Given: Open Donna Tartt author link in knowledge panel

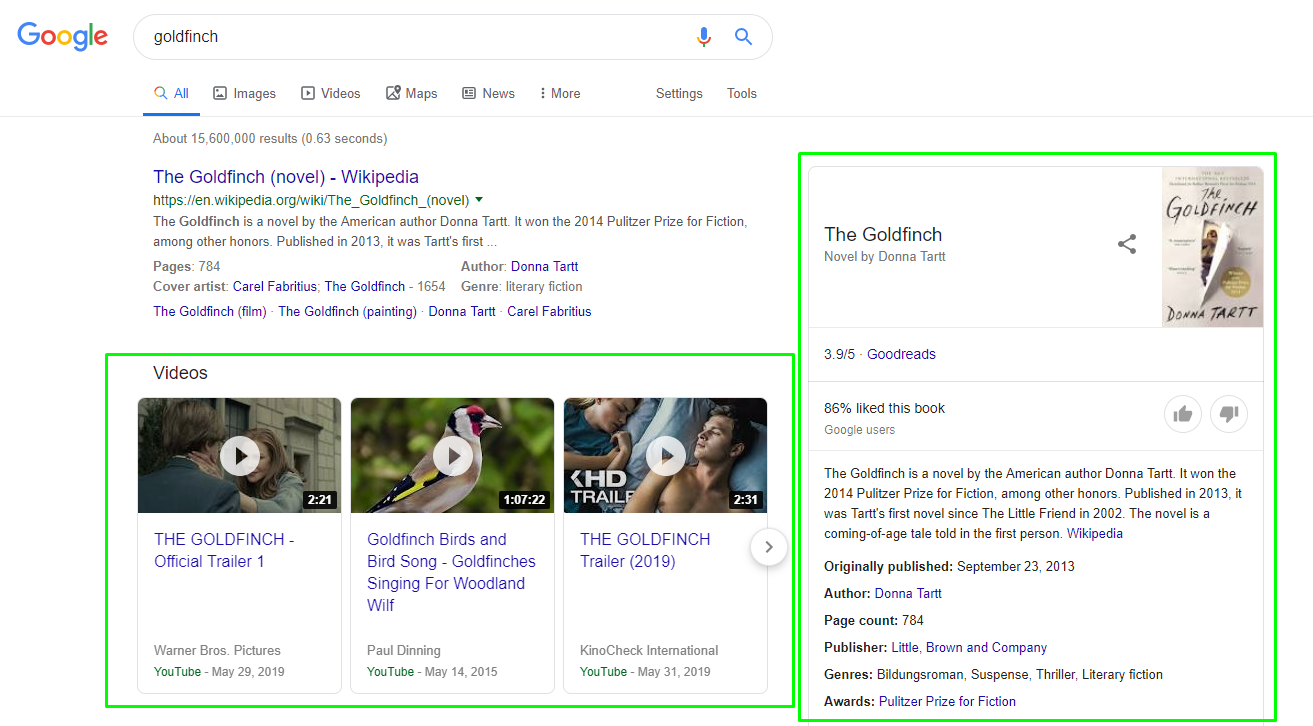Looking at the screenshot, I should [908, 593].
